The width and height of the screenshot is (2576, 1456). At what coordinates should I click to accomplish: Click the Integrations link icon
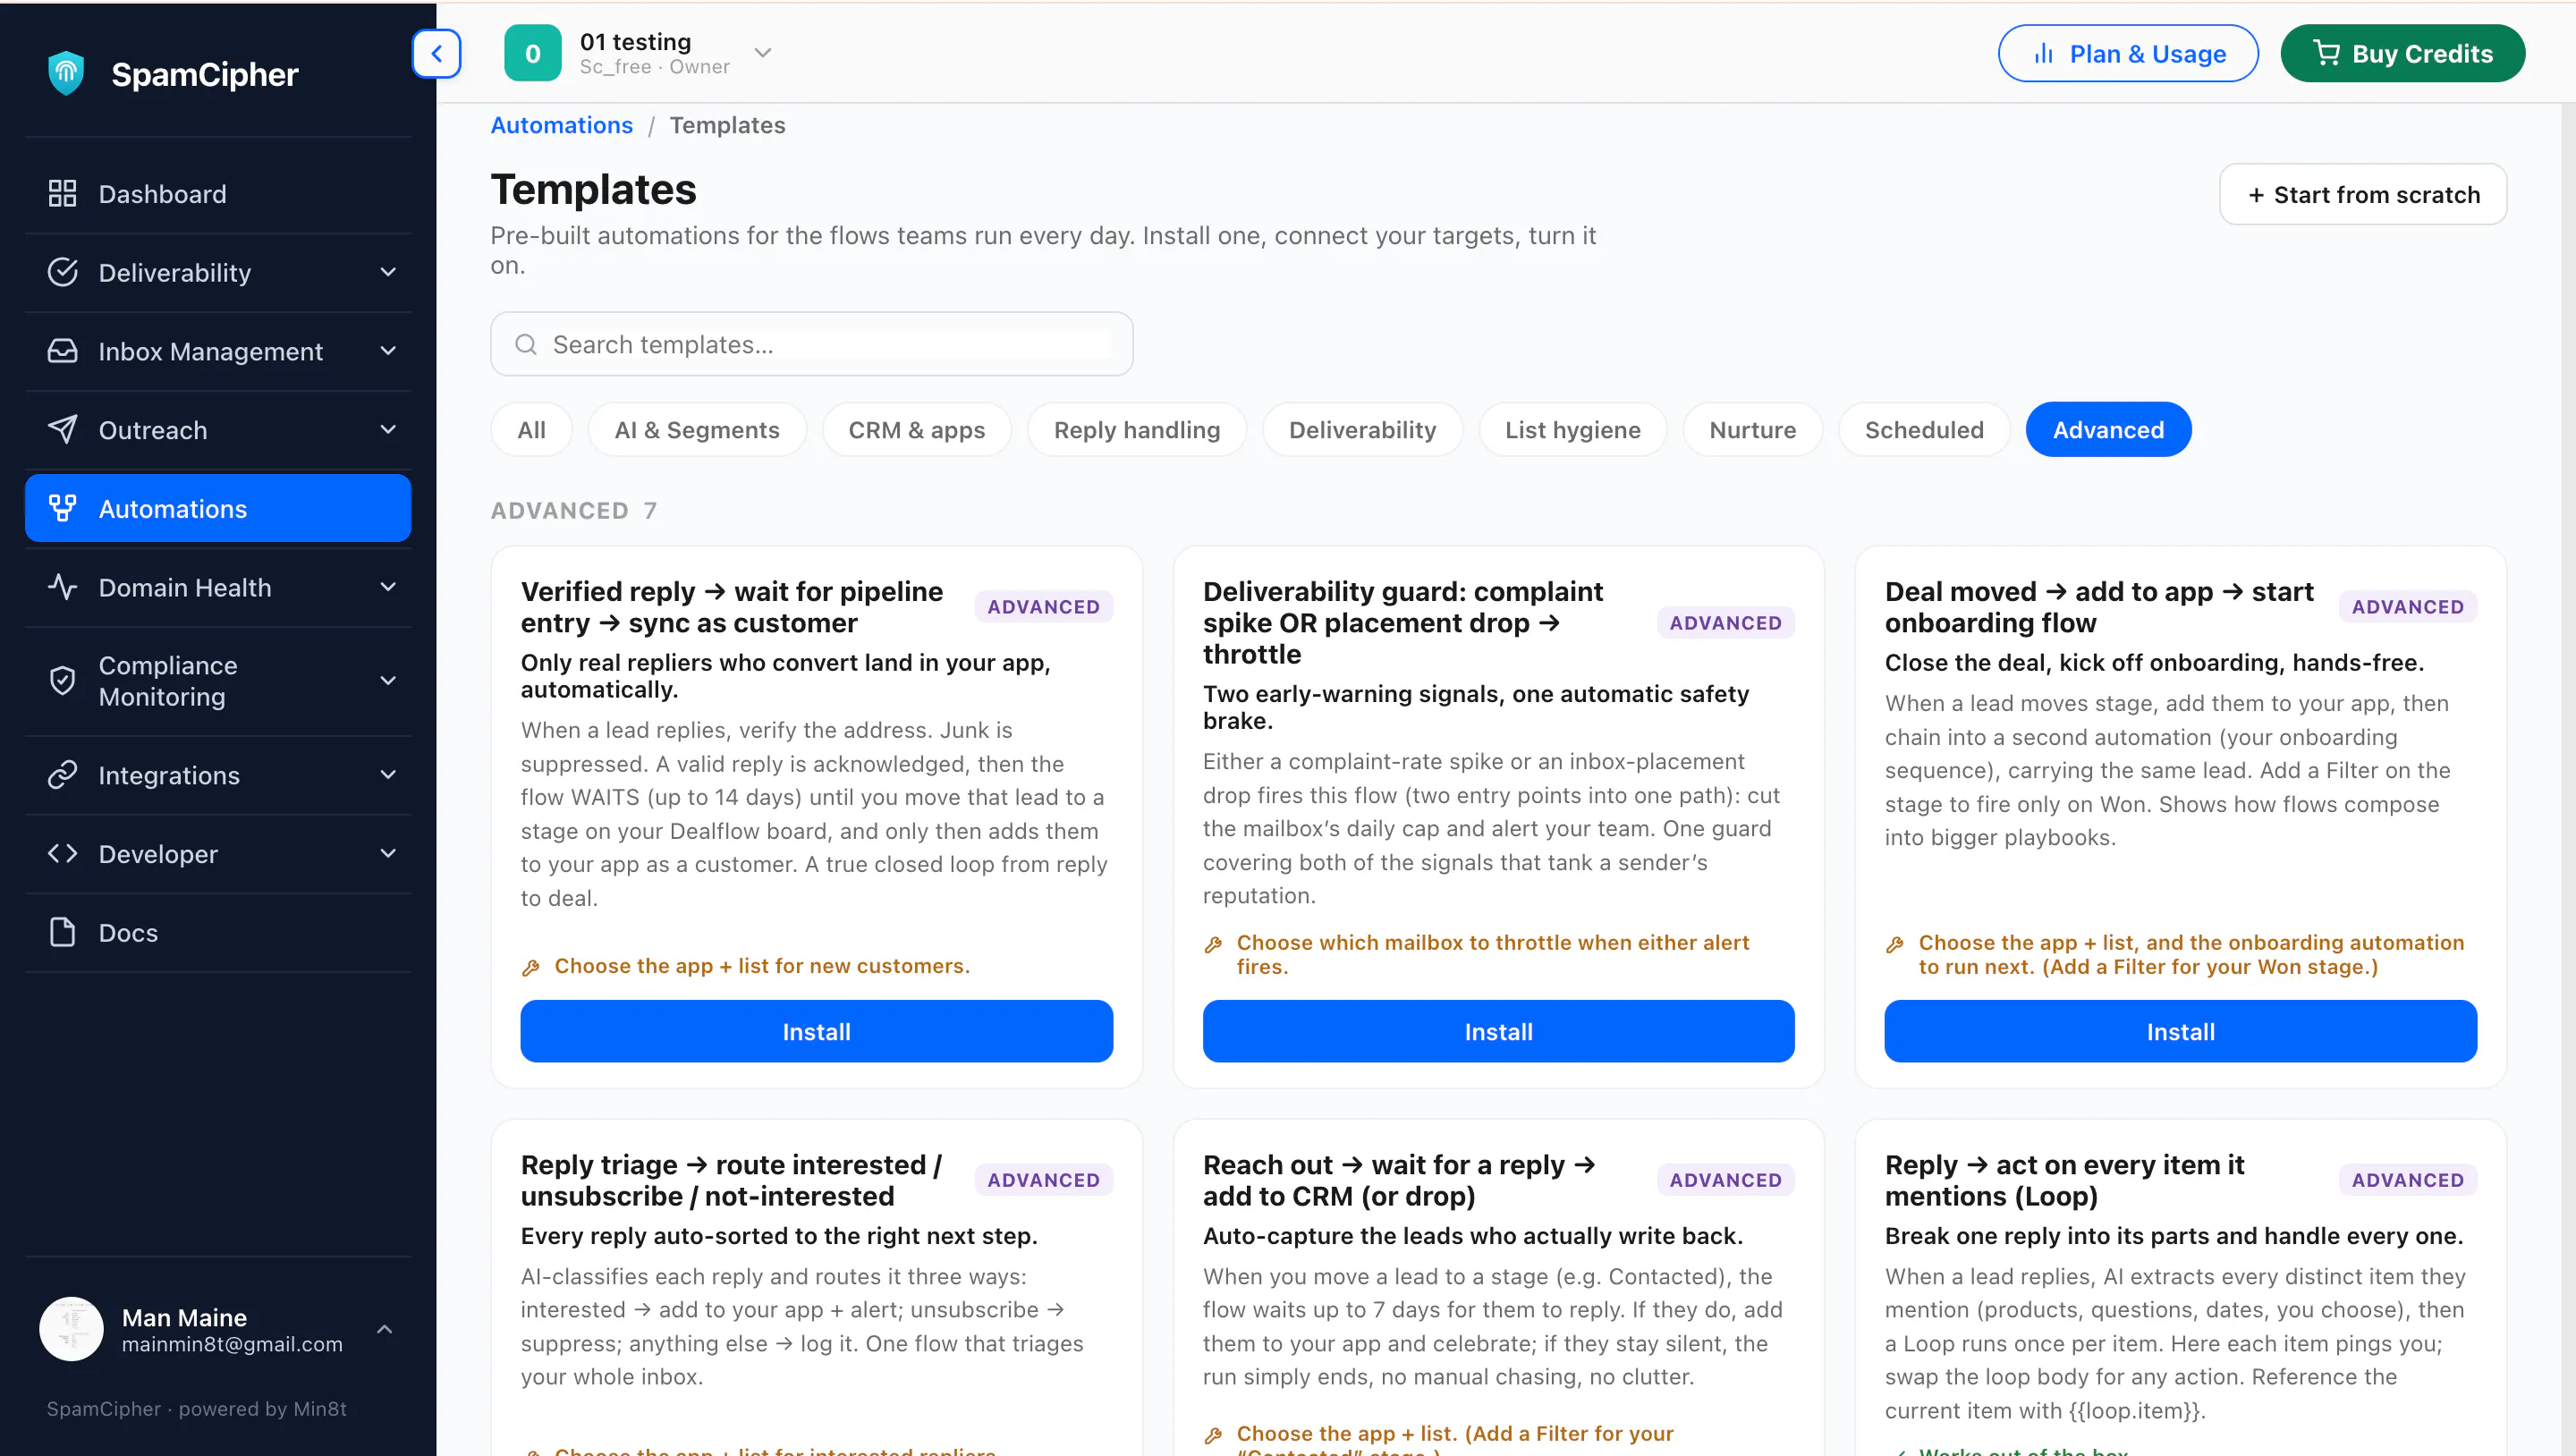click(x=62, y=775)
